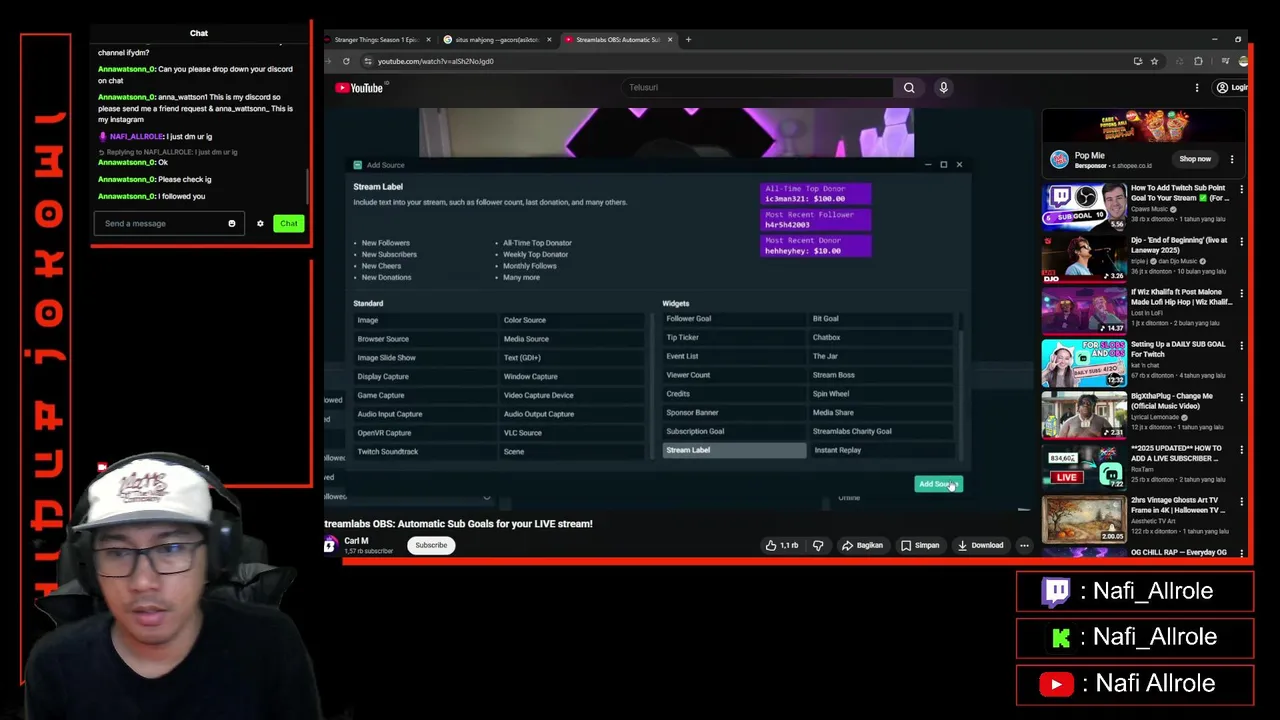Open Wiz Khalifa Lofi Hip Hop thumbnail
This screenshot has width=1280, height=720.
[x=1084, y=311]
